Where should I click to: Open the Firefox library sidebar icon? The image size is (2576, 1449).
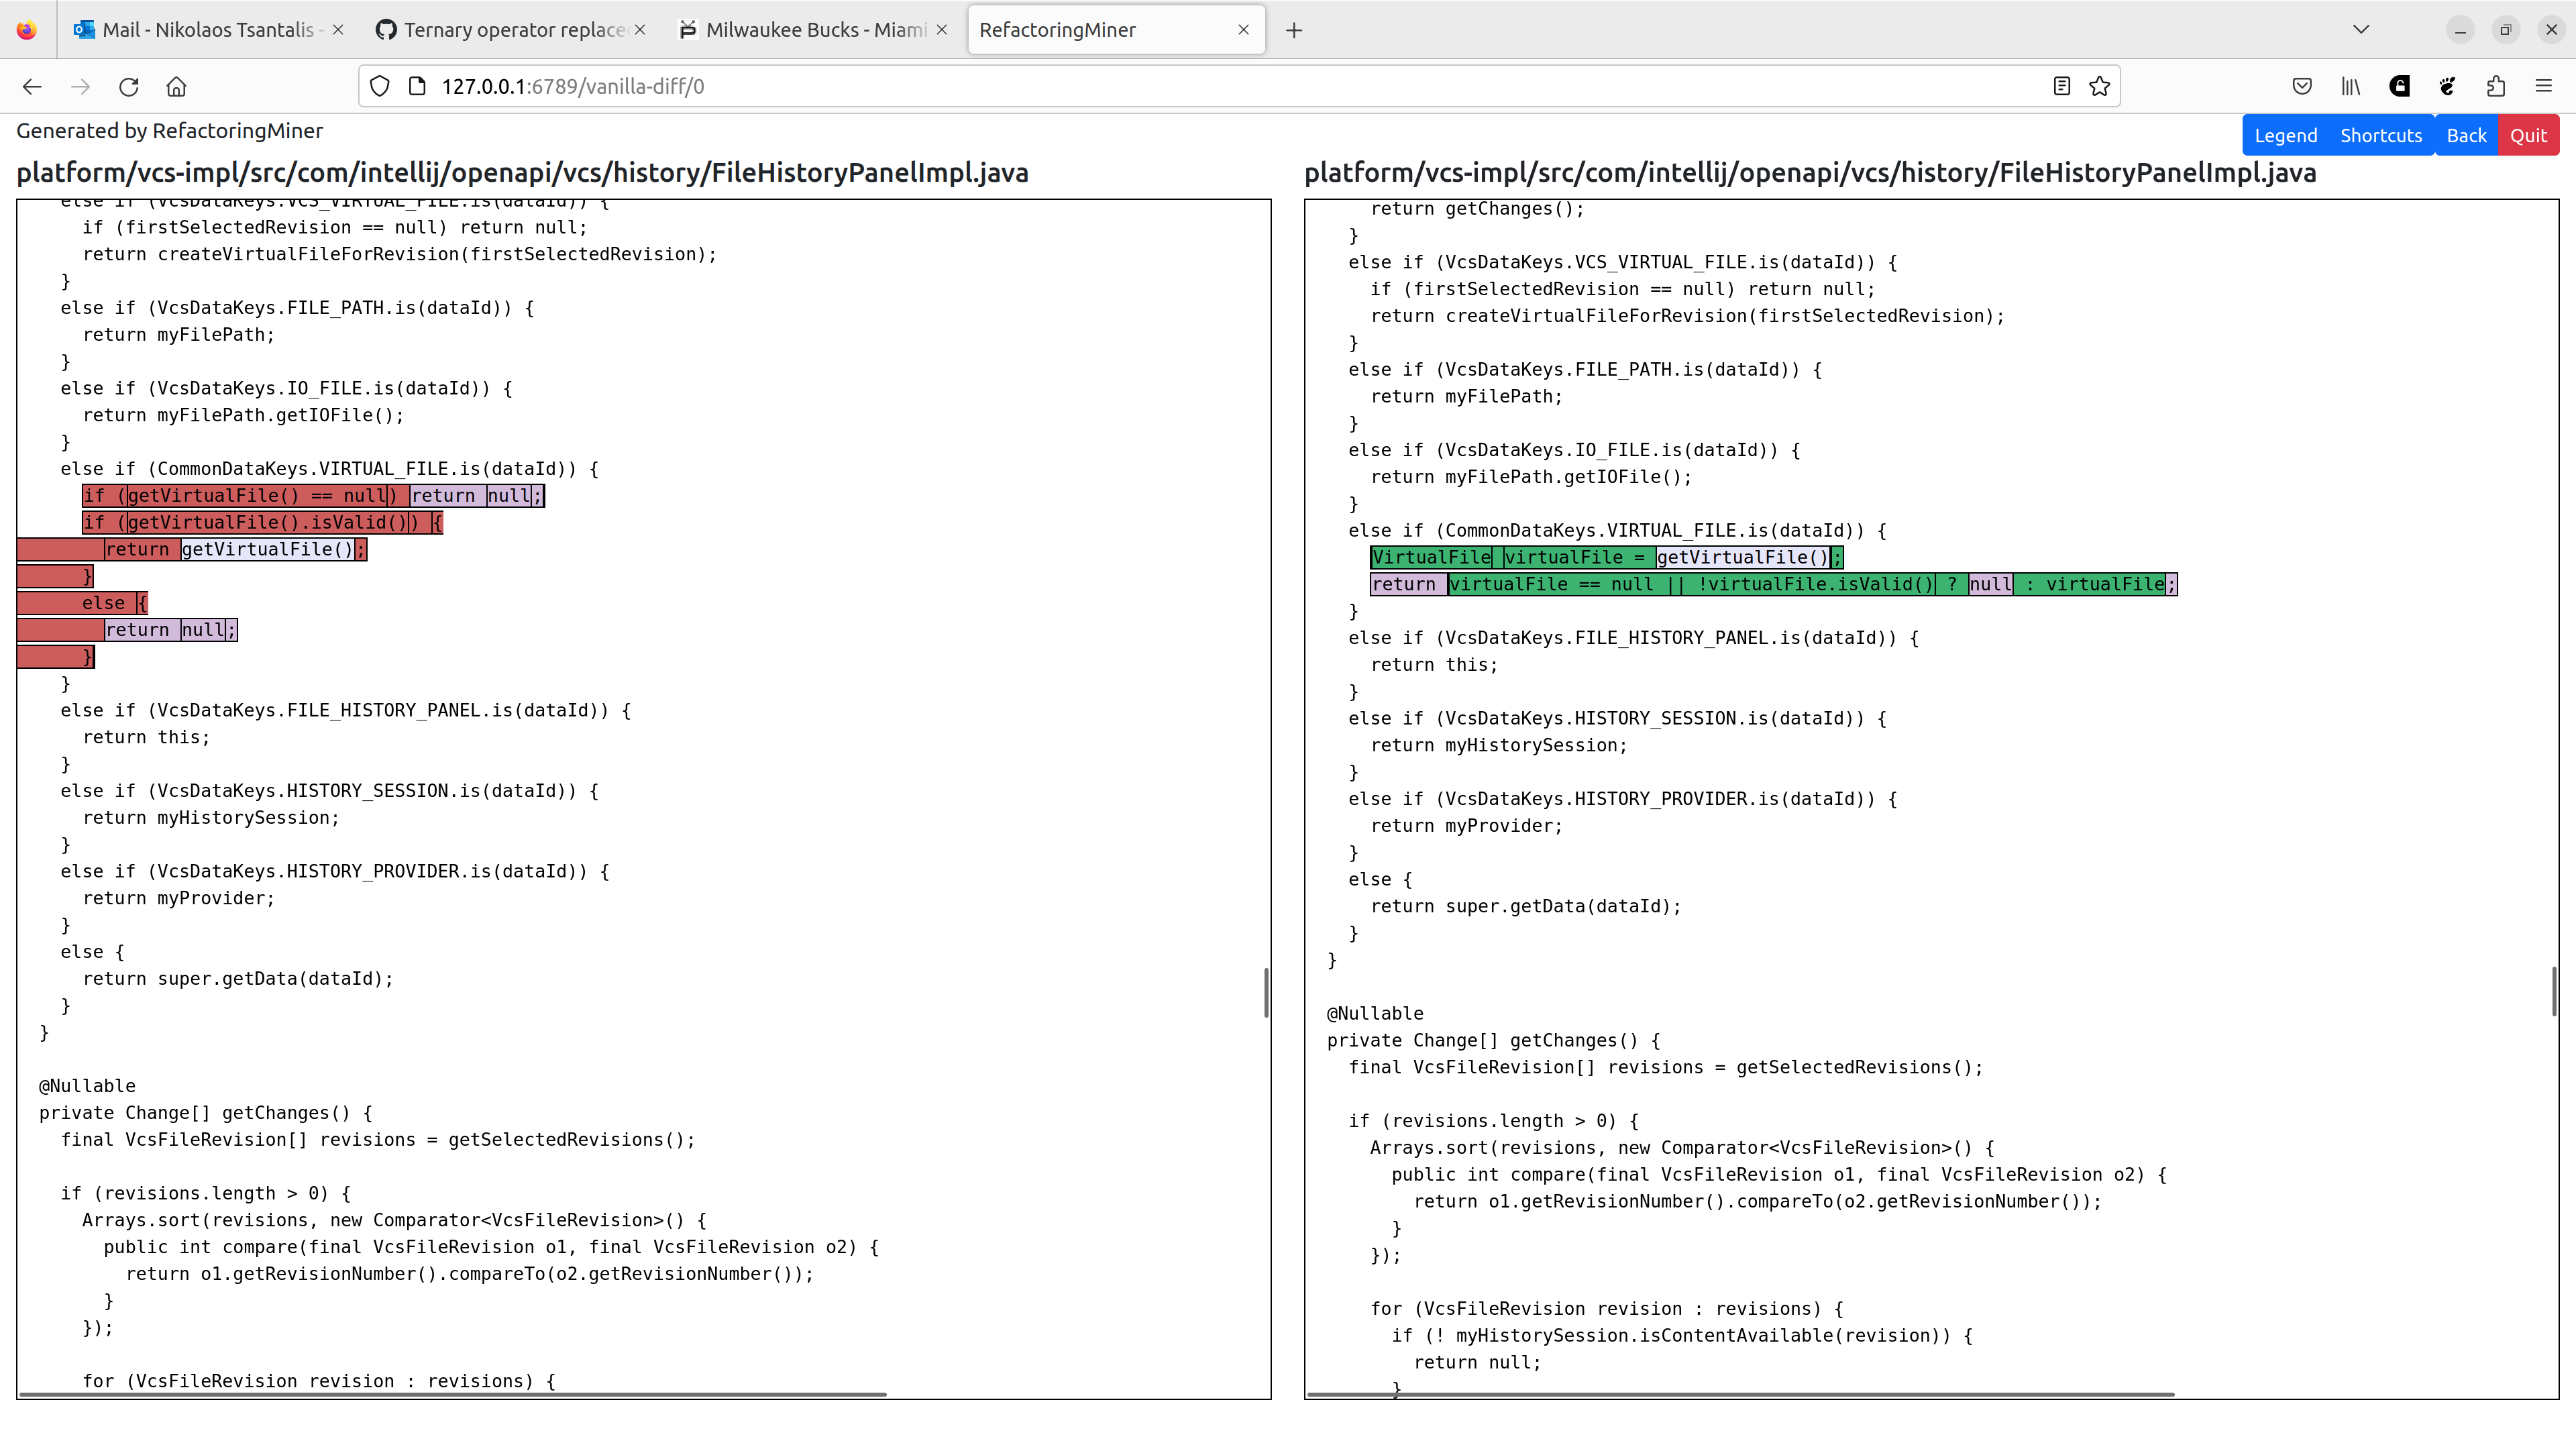[2350, 86]
